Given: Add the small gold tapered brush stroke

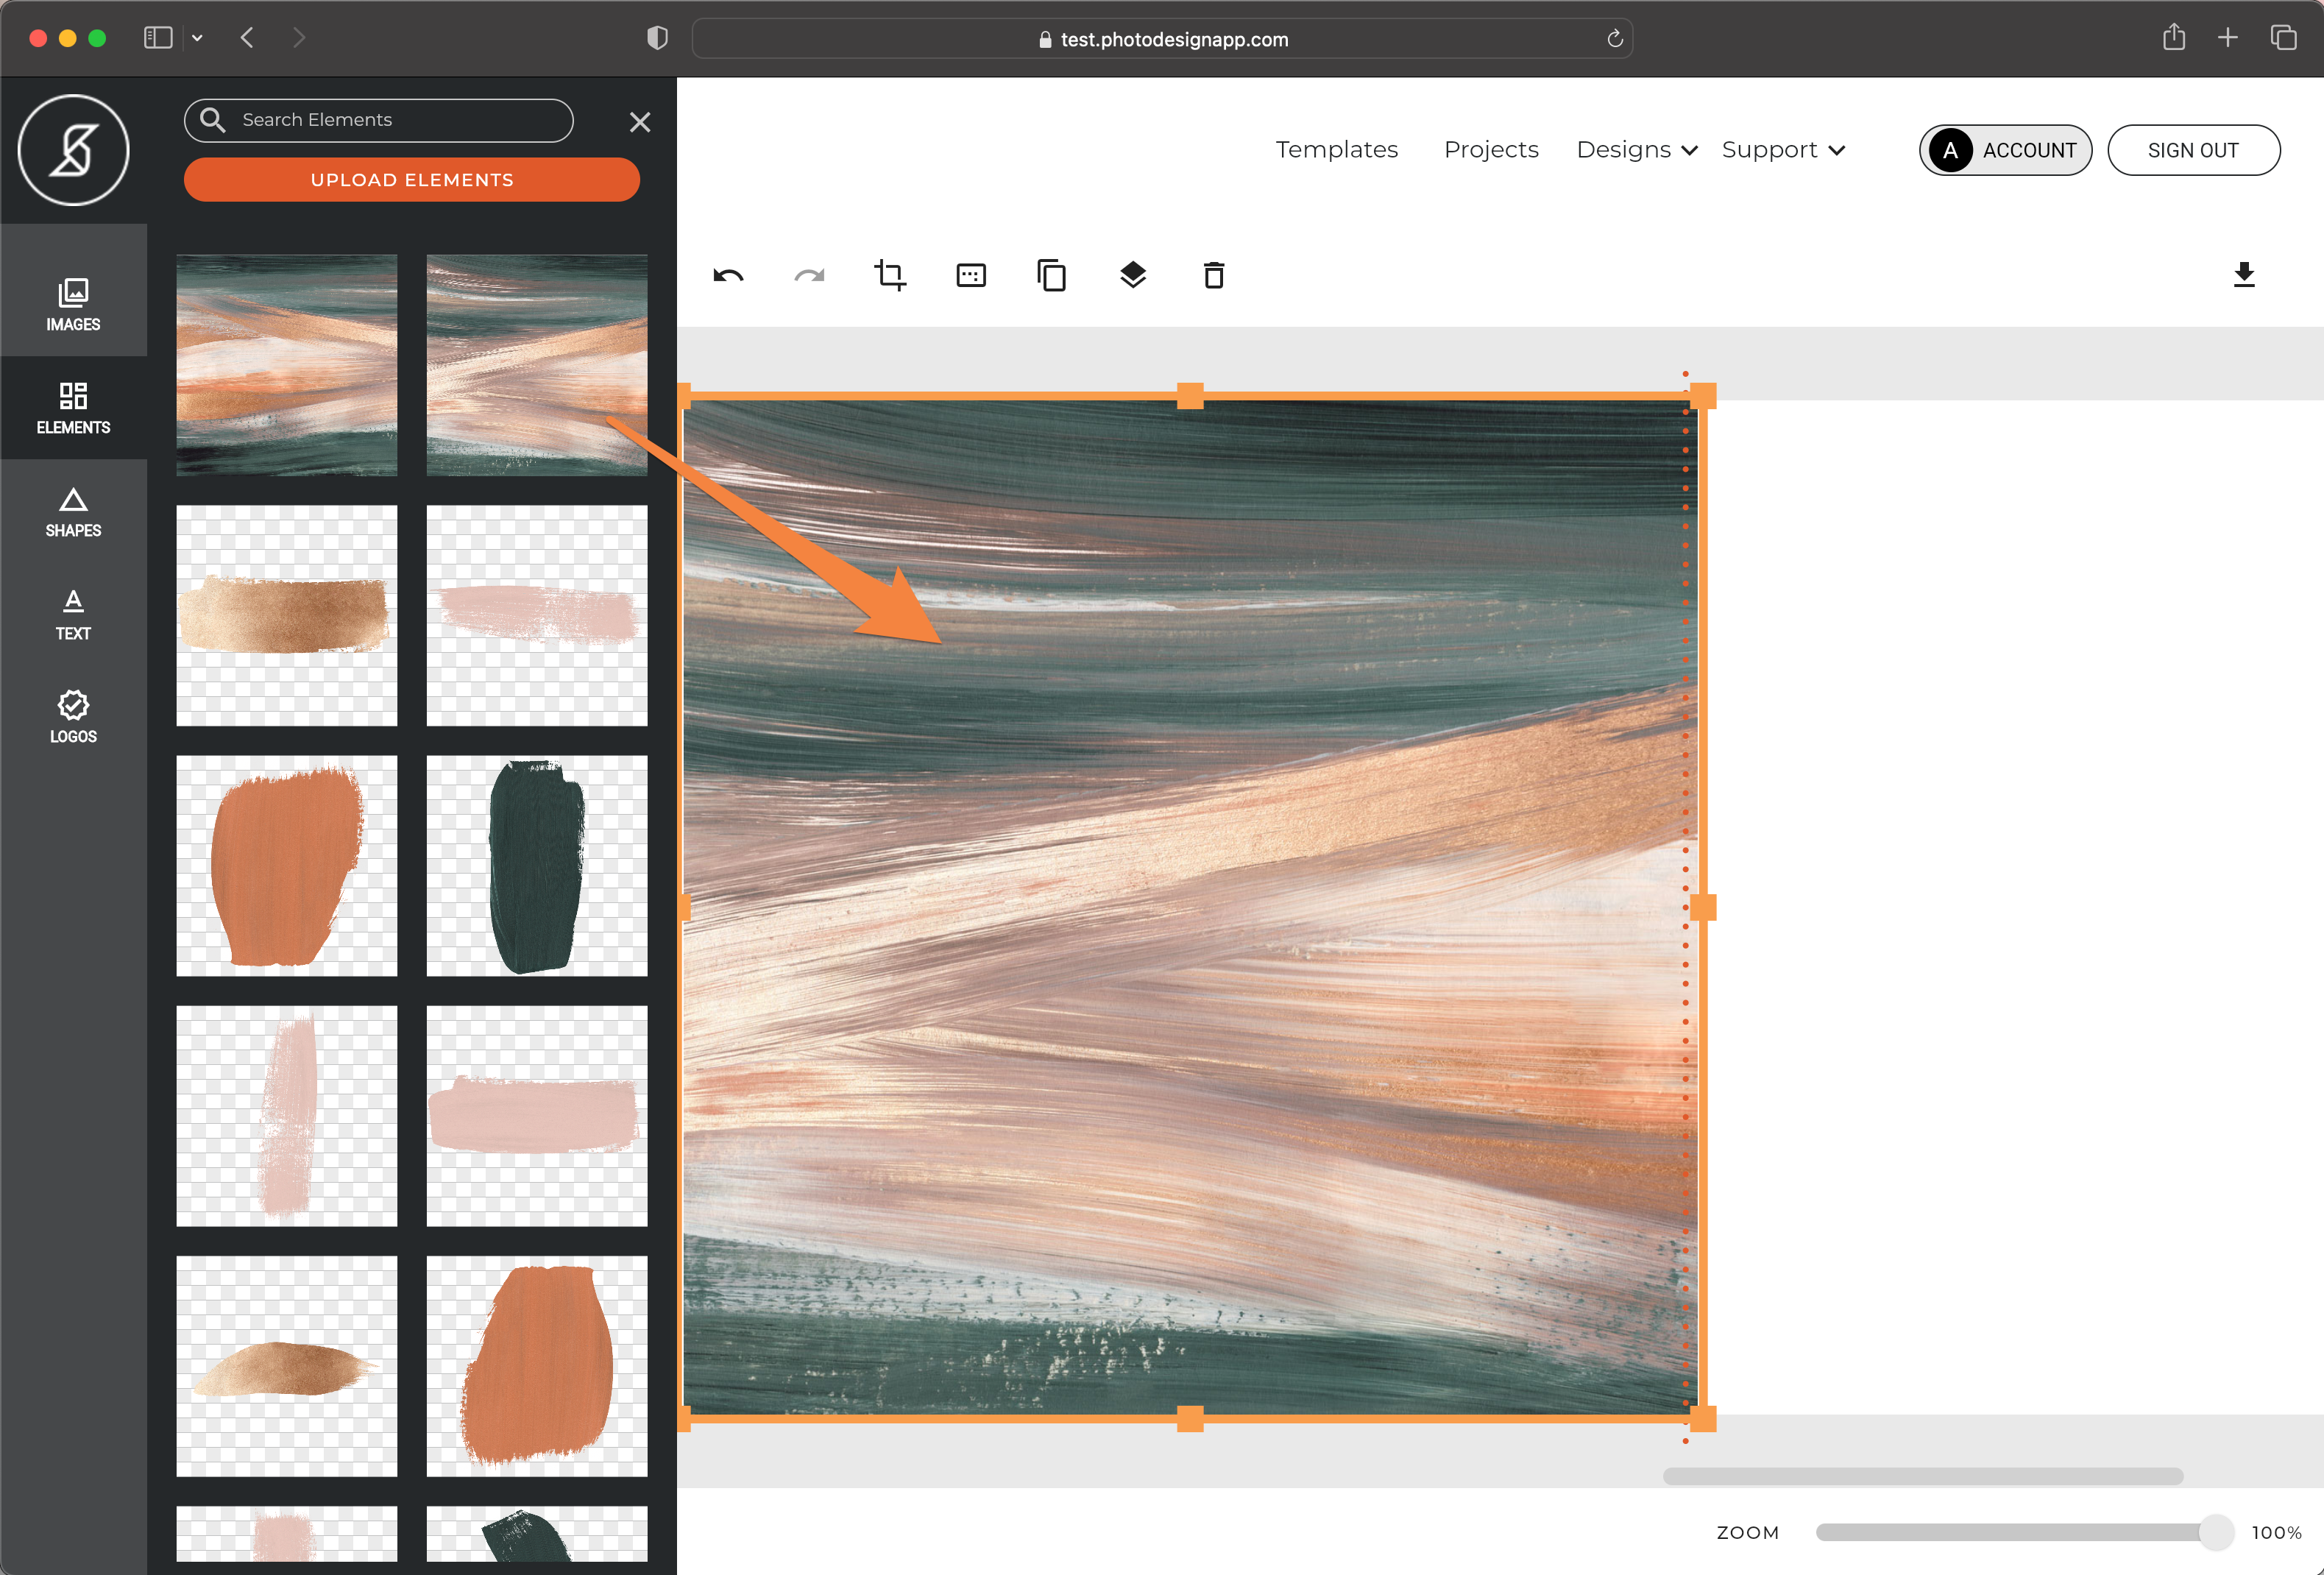Looking at the screenshot, I should pyautogui.click(x=287, y=1366).
